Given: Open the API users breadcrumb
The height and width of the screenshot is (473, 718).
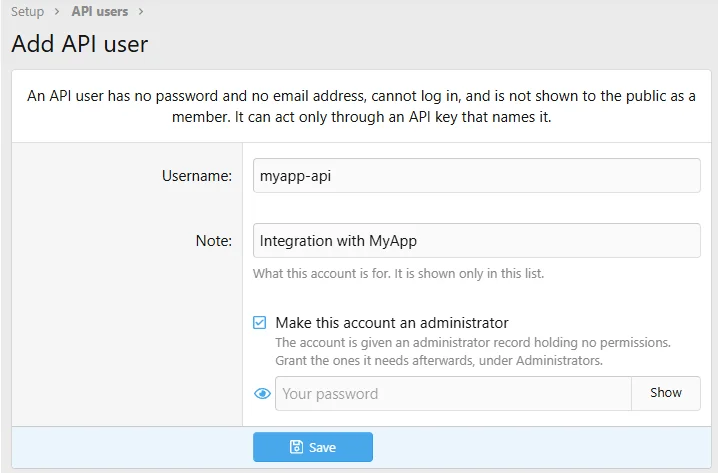Looking at the screenshot, I should point(100,11).
